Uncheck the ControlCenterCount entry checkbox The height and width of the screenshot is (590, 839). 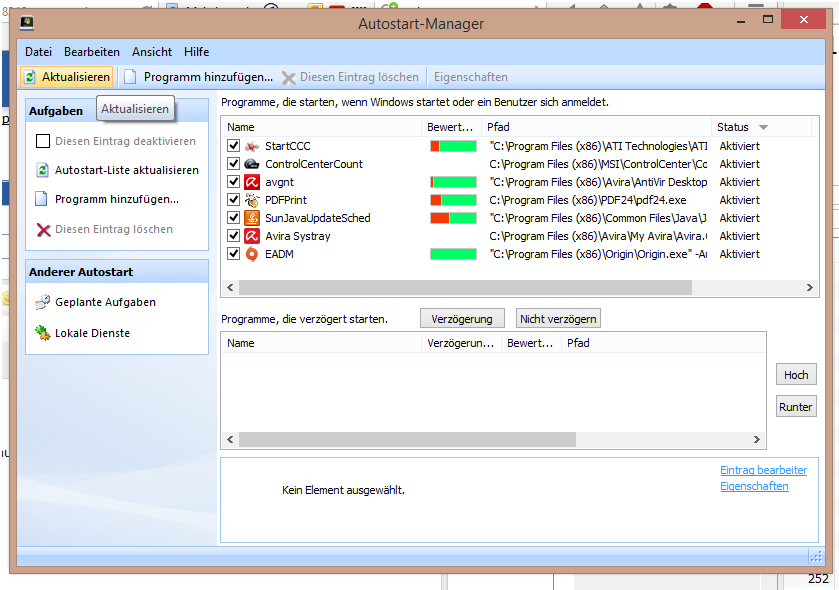(x=233, y=164)
